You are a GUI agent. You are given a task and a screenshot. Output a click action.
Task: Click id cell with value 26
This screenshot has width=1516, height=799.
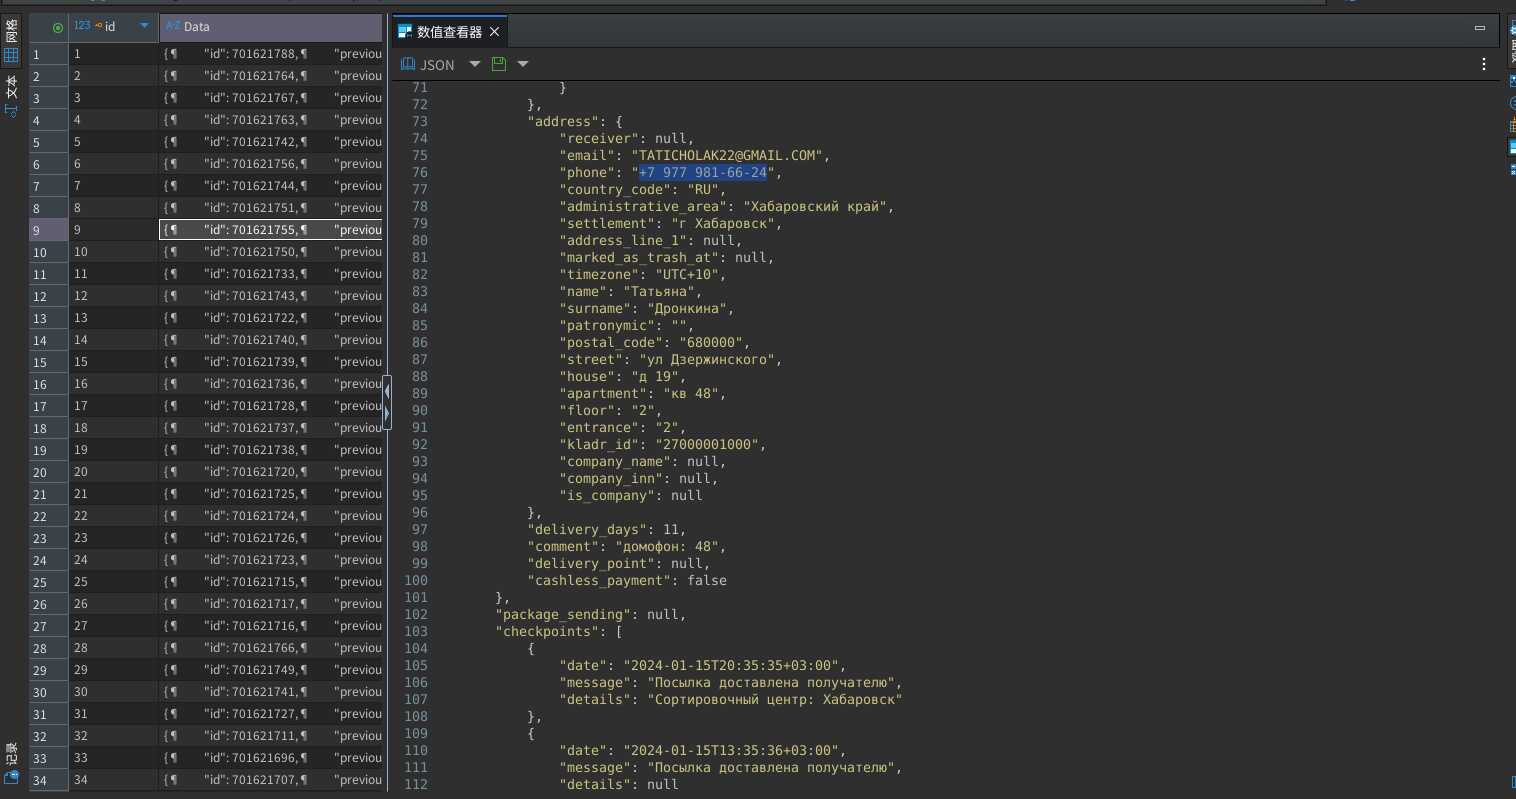pos(113,604)
